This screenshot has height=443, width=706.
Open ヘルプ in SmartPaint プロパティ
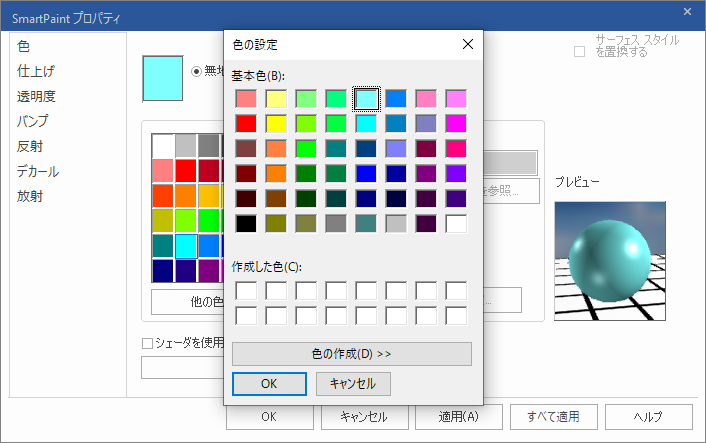pyautogui.click(x=648, y=416)
